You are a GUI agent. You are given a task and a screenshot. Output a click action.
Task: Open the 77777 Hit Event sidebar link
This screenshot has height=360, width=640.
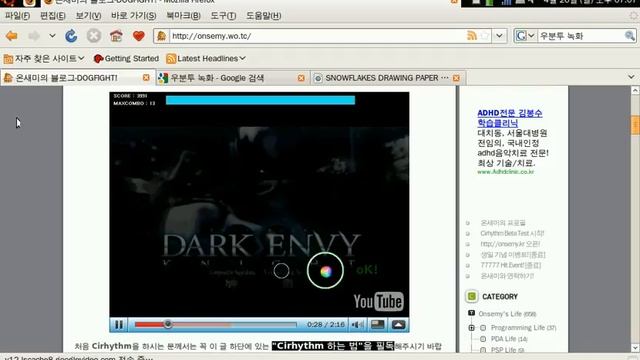pyautogui.click(x=511, y=265)
